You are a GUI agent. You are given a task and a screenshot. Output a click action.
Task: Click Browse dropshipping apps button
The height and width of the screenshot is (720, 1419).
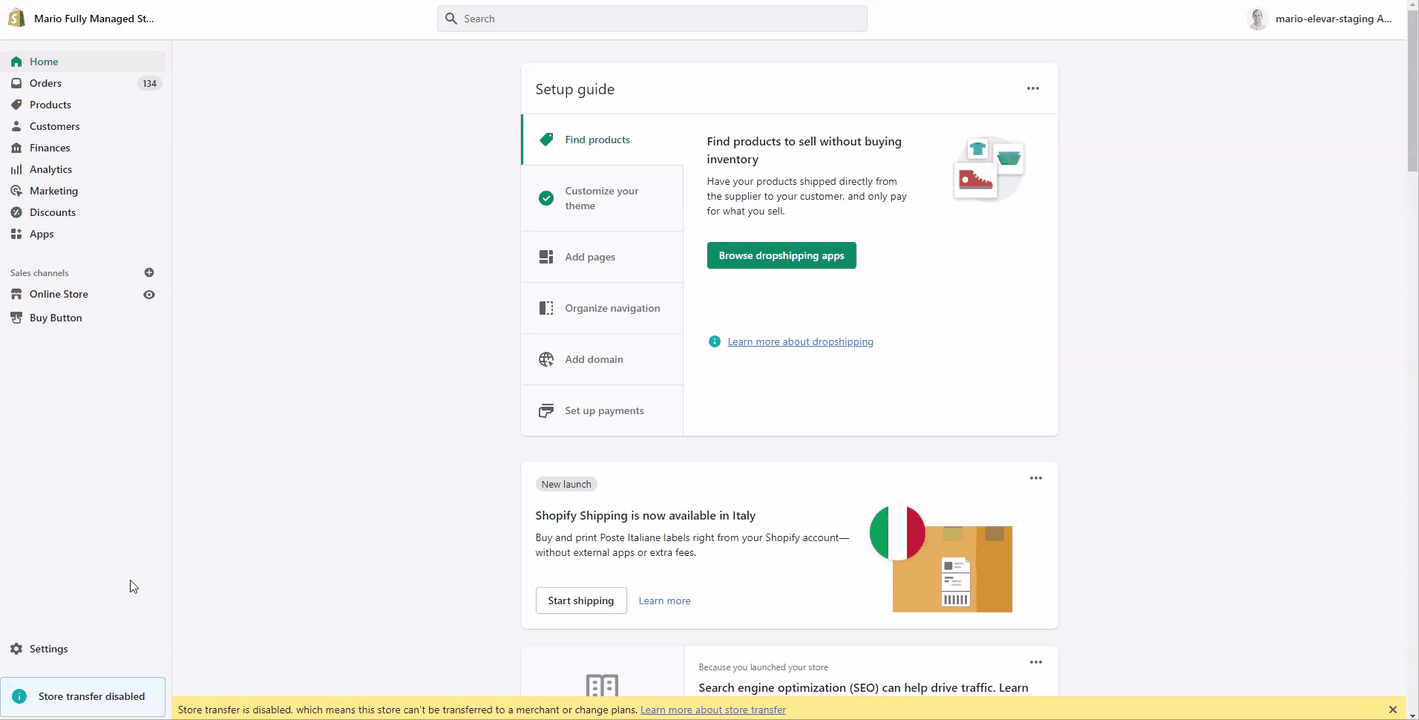781,255
